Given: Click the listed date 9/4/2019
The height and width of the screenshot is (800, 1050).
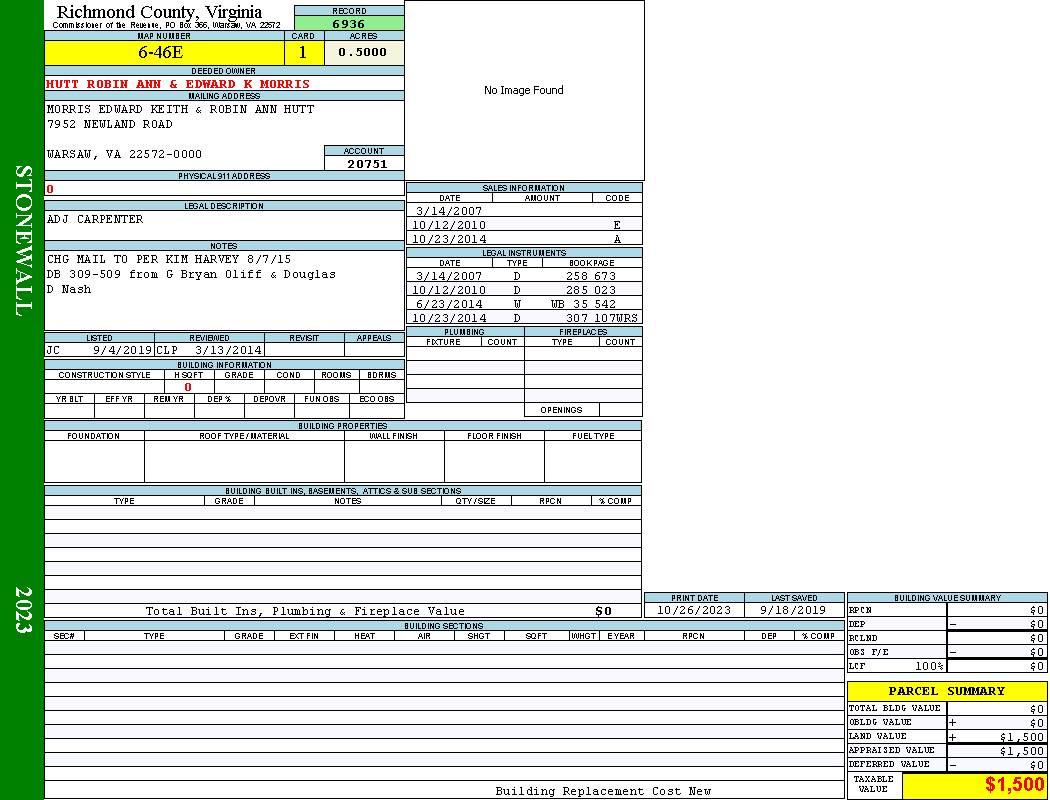Looking at the screenshot, I should [122, 350].
